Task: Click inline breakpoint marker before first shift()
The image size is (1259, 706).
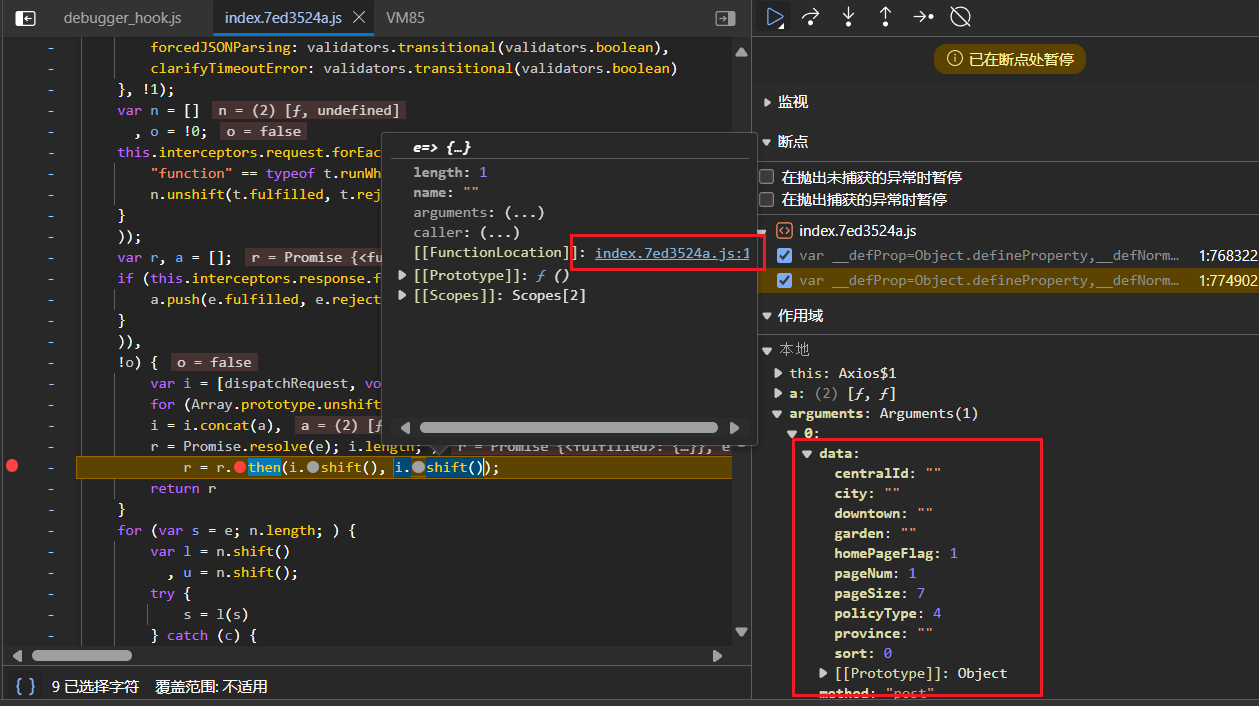Action: click(313, 468)
